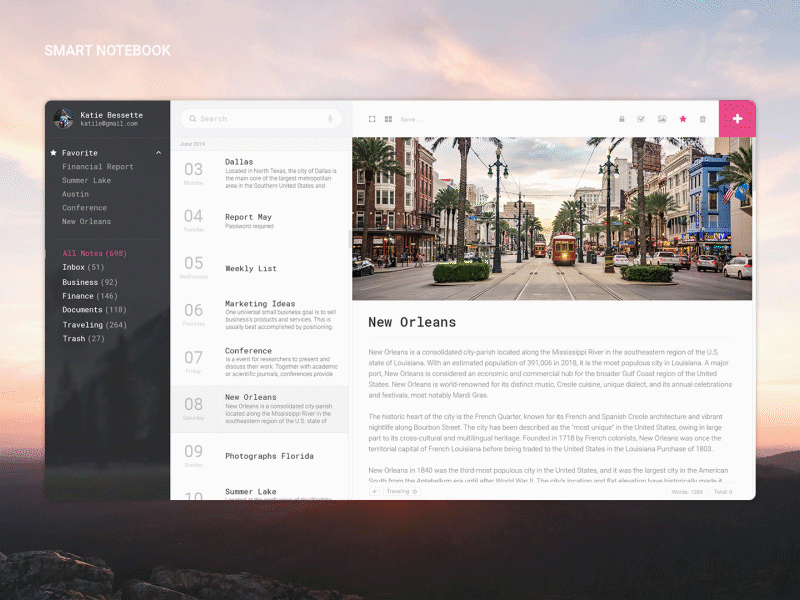The width and height of the screenshot is (800, 600).
Task: Select the Documents (118) folder
Action: 94,310
